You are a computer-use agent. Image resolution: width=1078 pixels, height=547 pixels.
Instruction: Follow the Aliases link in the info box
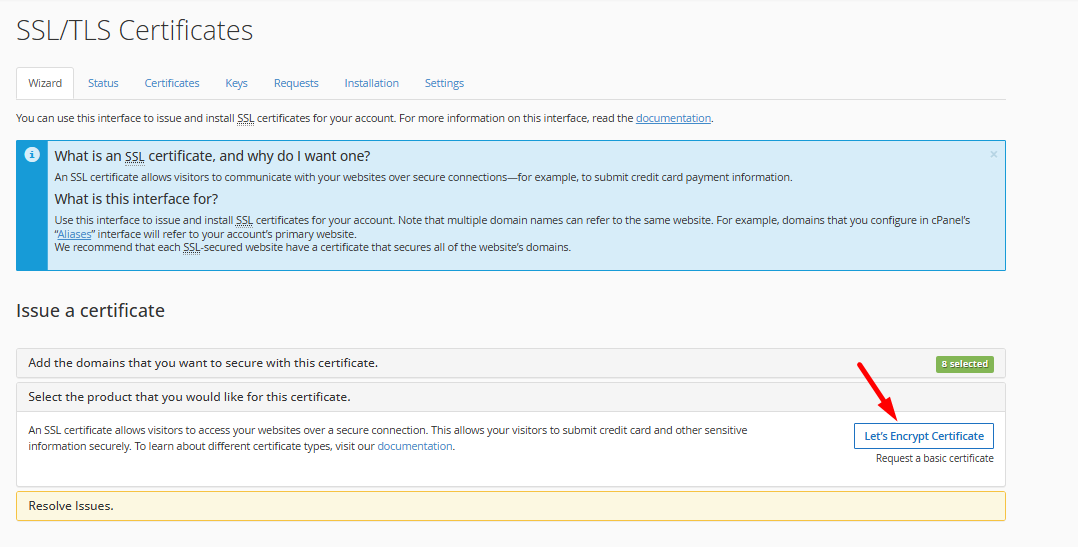coord(75,234)
